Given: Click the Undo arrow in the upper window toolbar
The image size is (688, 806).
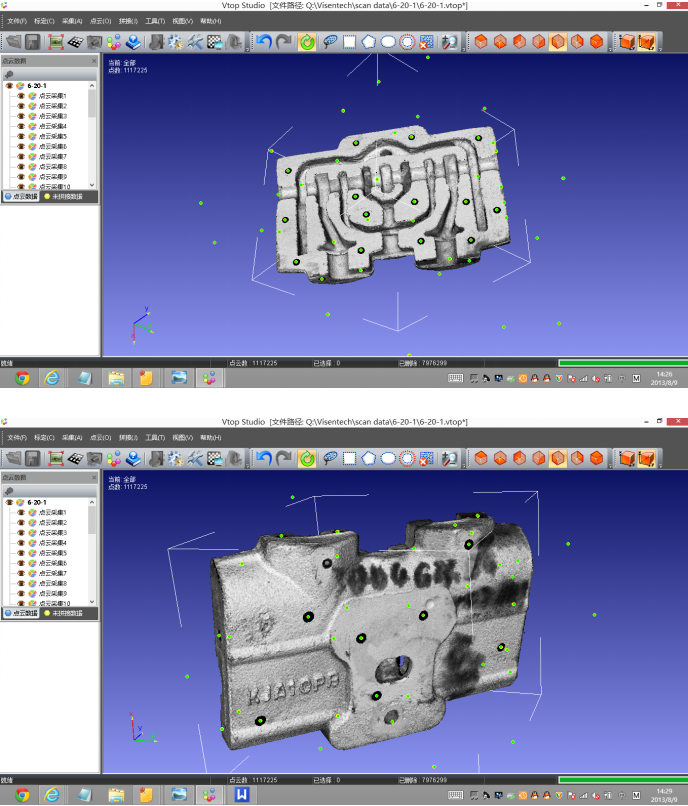Looking at the screenshot, I should [263, 42].
